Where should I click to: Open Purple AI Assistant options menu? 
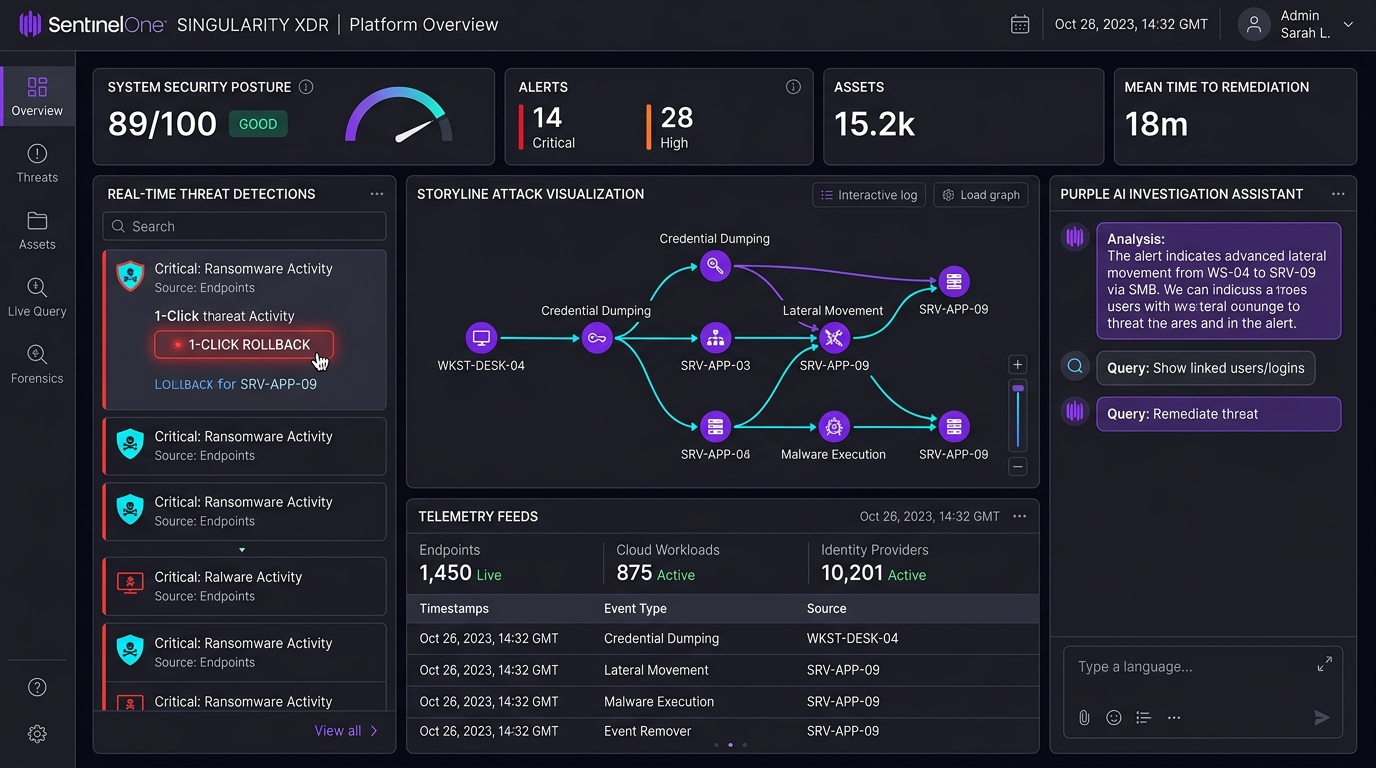1337,194
